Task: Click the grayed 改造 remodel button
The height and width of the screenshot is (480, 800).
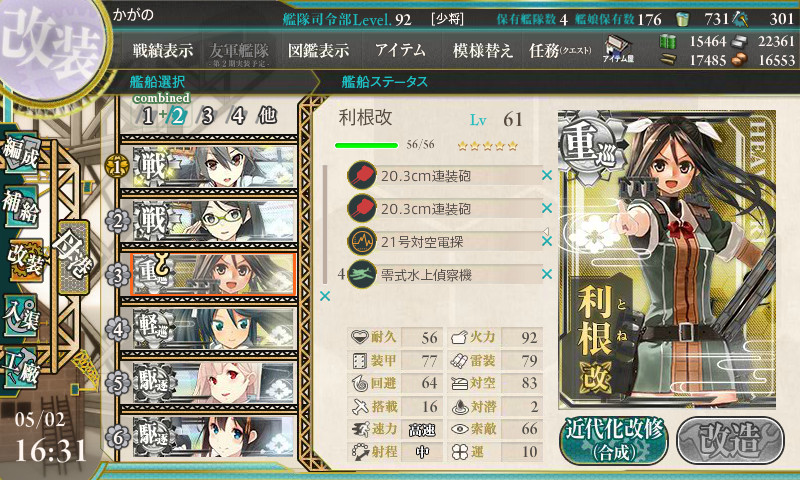Action: [730, 440]
